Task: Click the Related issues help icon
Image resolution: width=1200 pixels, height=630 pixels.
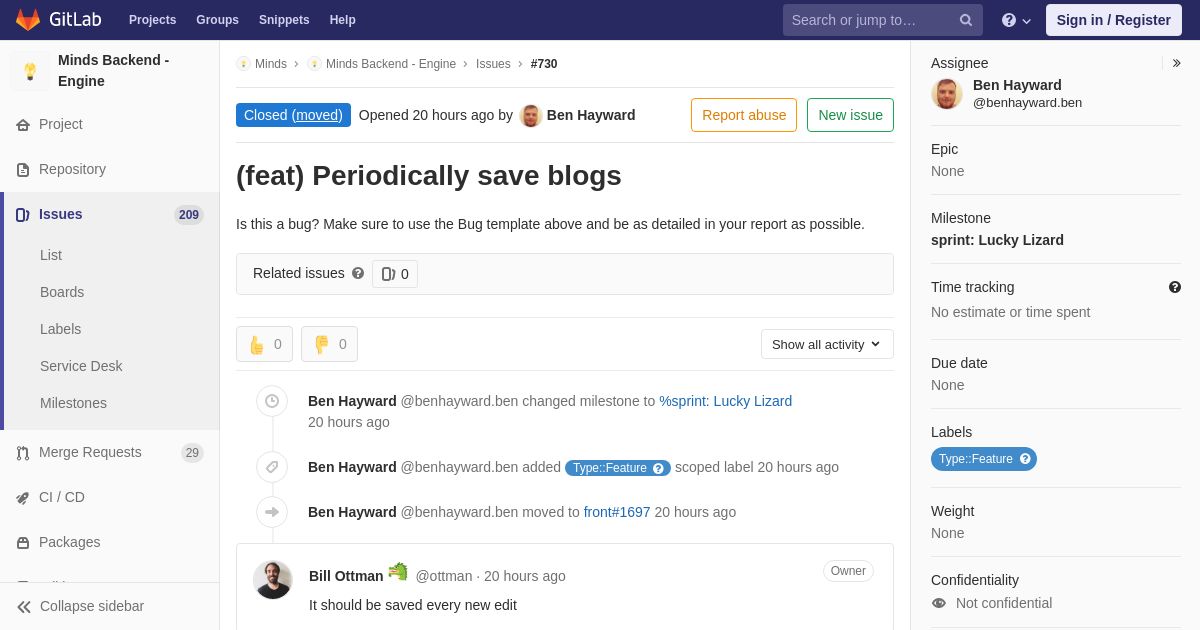Action: tap(358, 273)
